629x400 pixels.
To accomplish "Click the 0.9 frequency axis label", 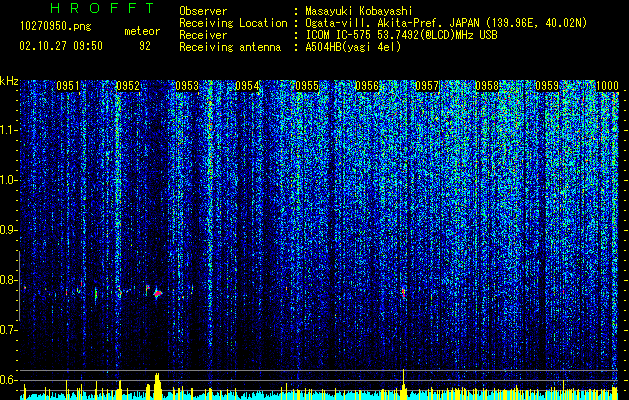I will [9, 230].
